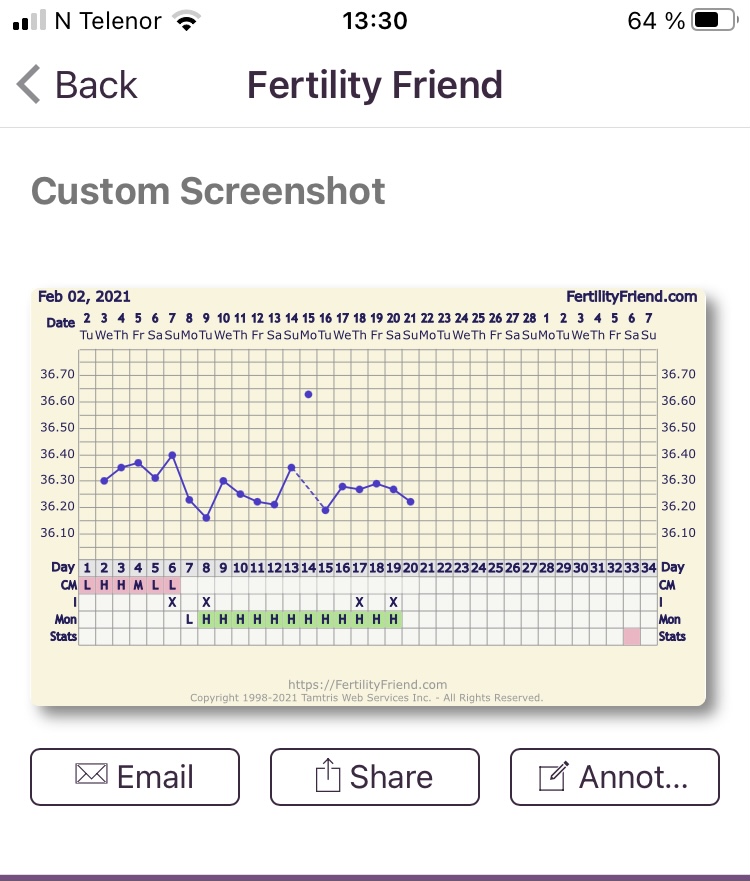The height and width of the screenshot is (881, 750).
Task: Open the Share button
Action: point(375,777)
